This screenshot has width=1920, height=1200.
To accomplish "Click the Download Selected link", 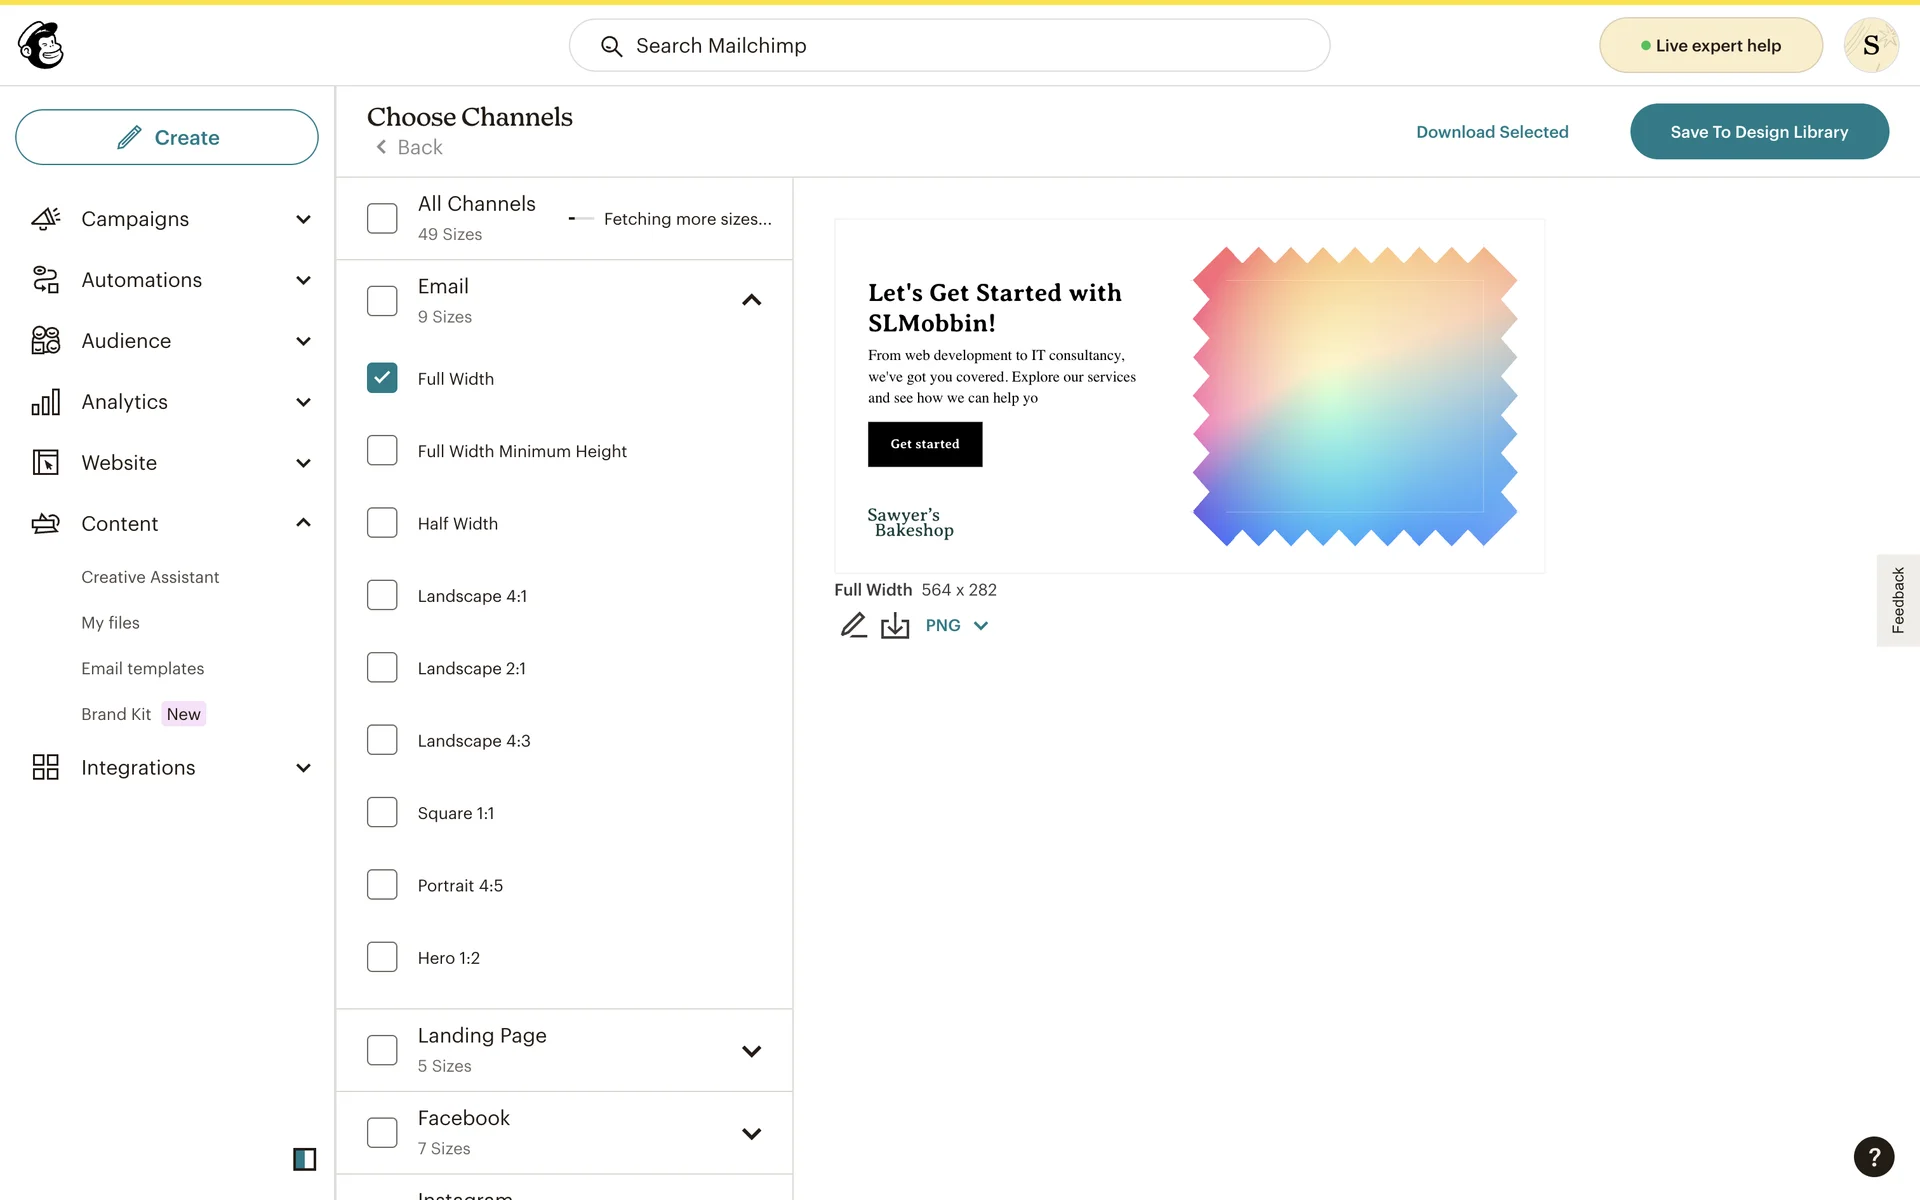I will [x=1492, y=132].
